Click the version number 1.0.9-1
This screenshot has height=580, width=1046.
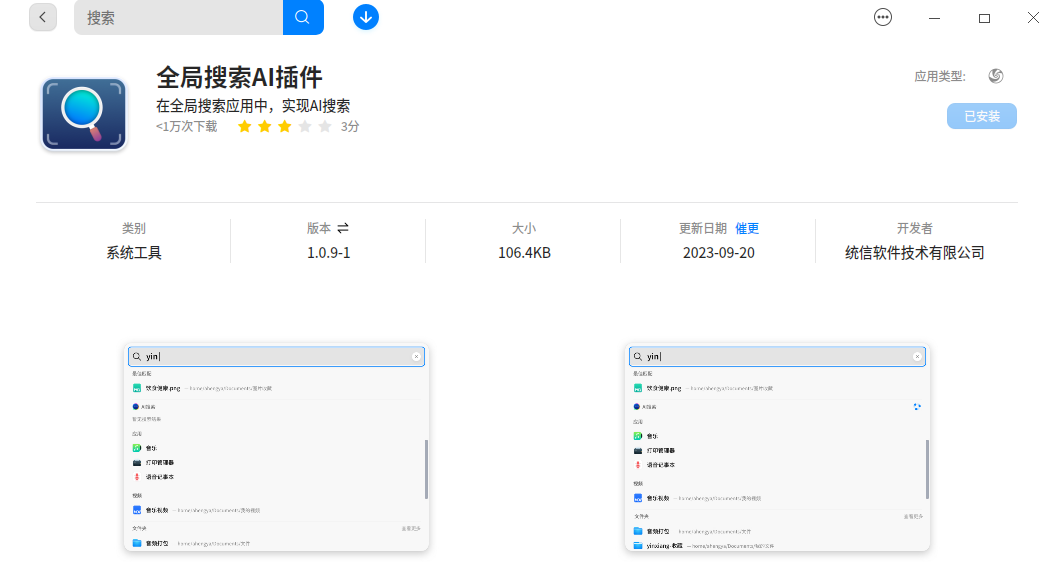click(328, 253)
